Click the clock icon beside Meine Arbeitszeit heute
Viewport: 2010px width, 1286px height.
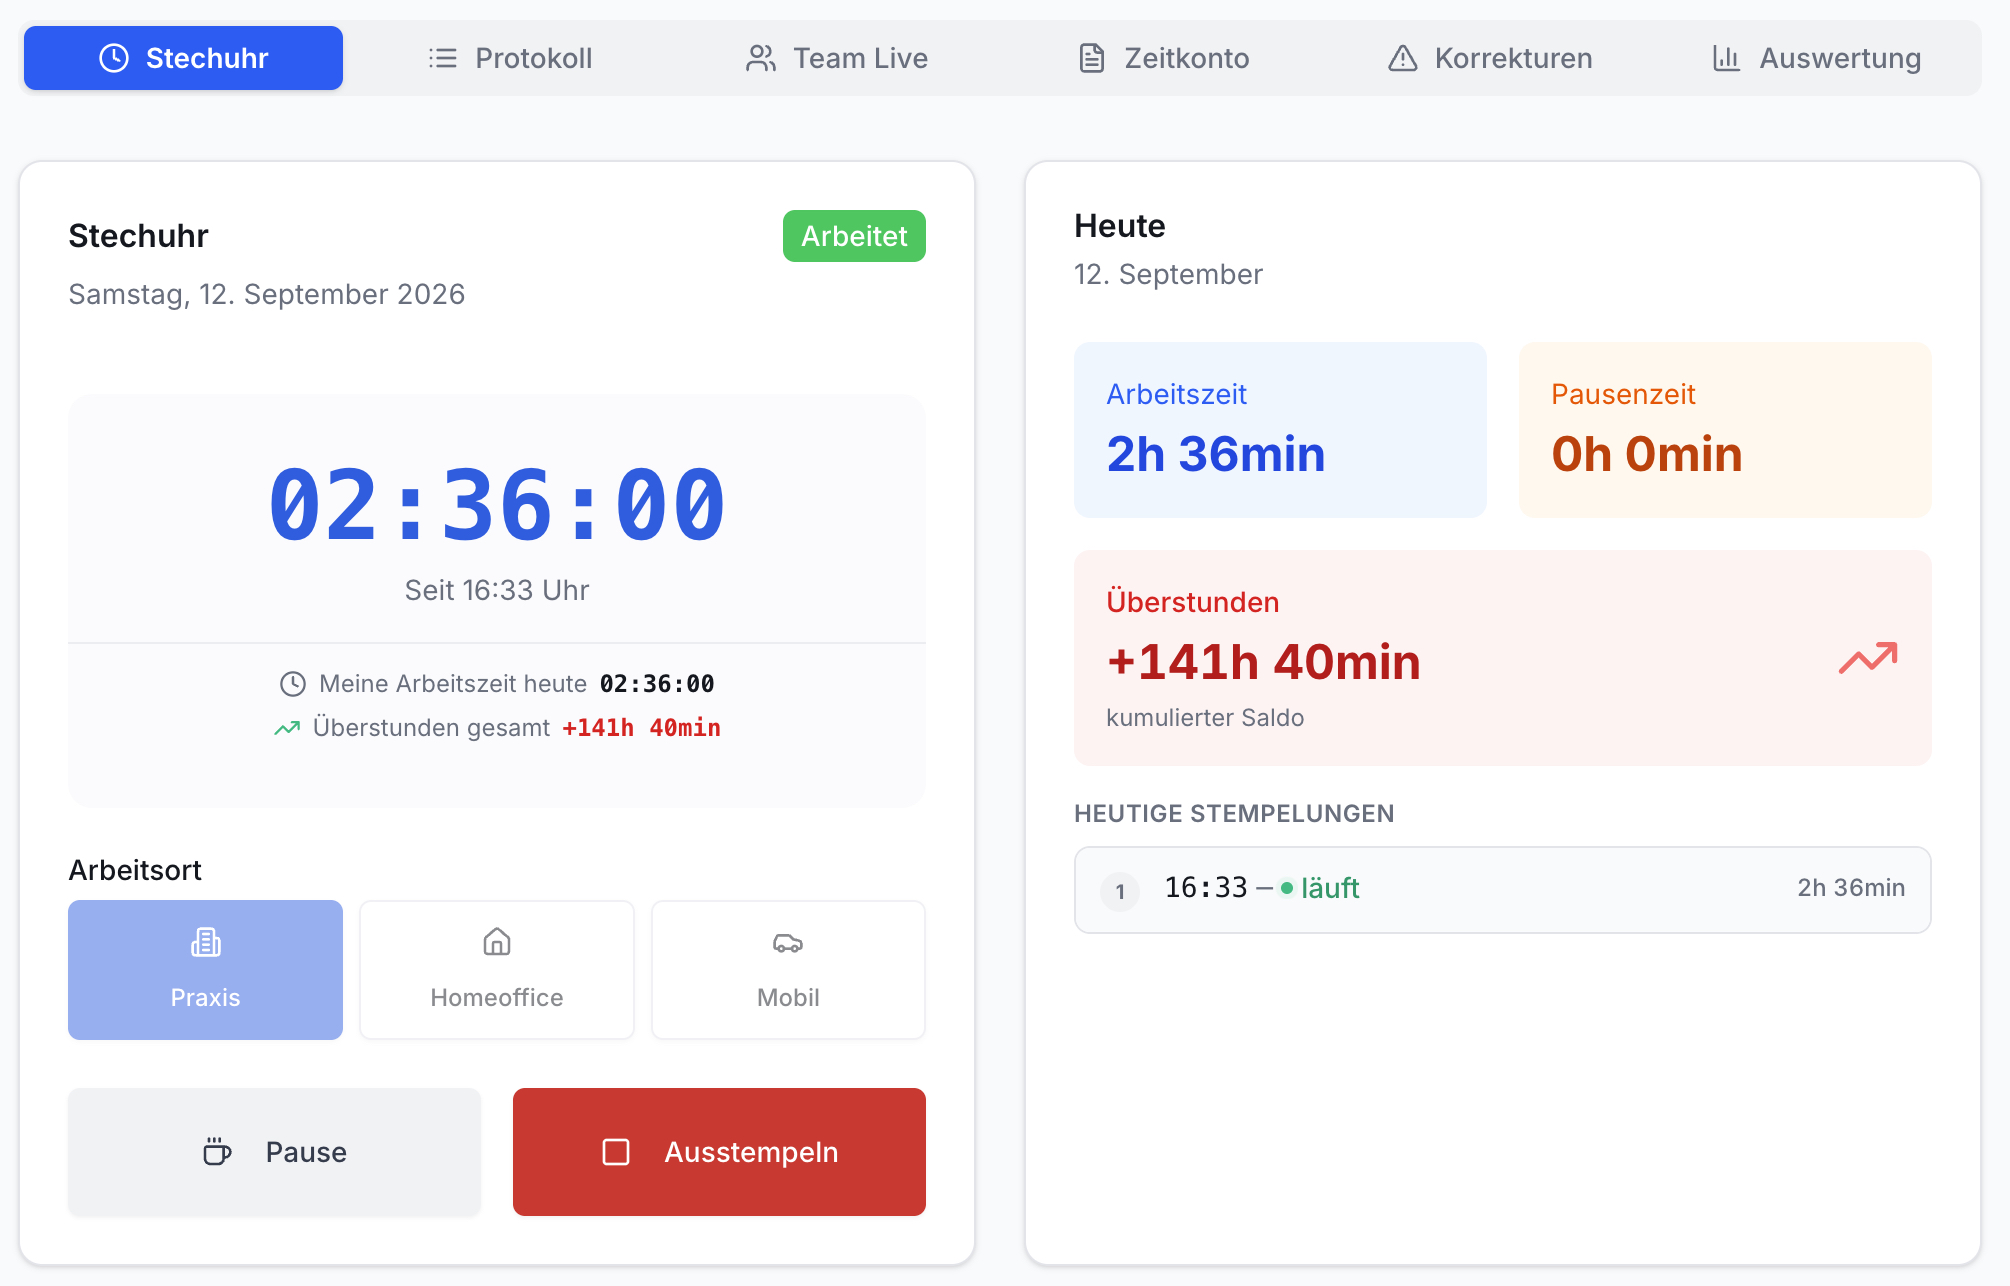pos(293,684)
